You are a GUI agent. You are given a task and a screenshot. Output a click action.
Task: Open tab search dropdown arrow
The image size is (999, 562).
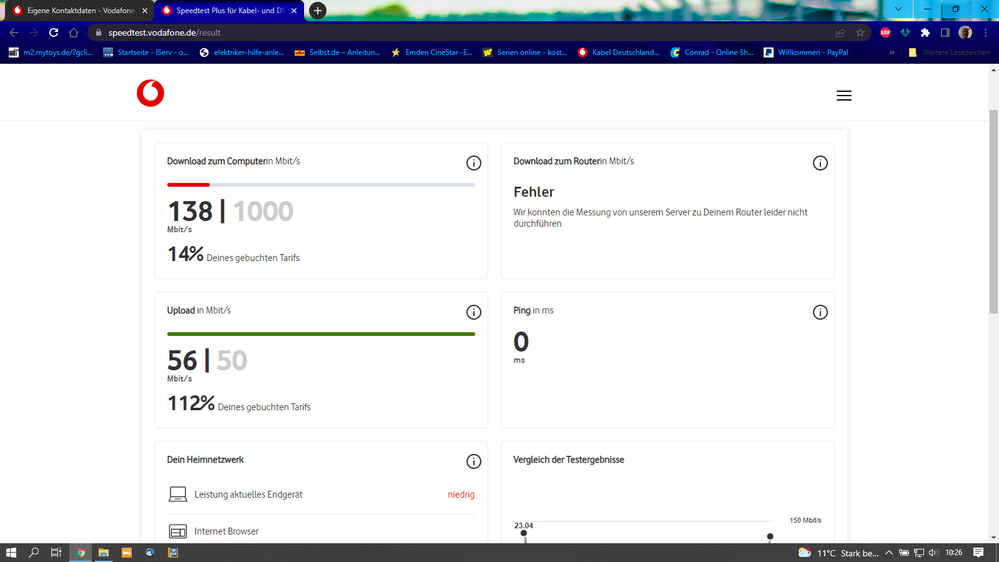(x=898, y=9)
